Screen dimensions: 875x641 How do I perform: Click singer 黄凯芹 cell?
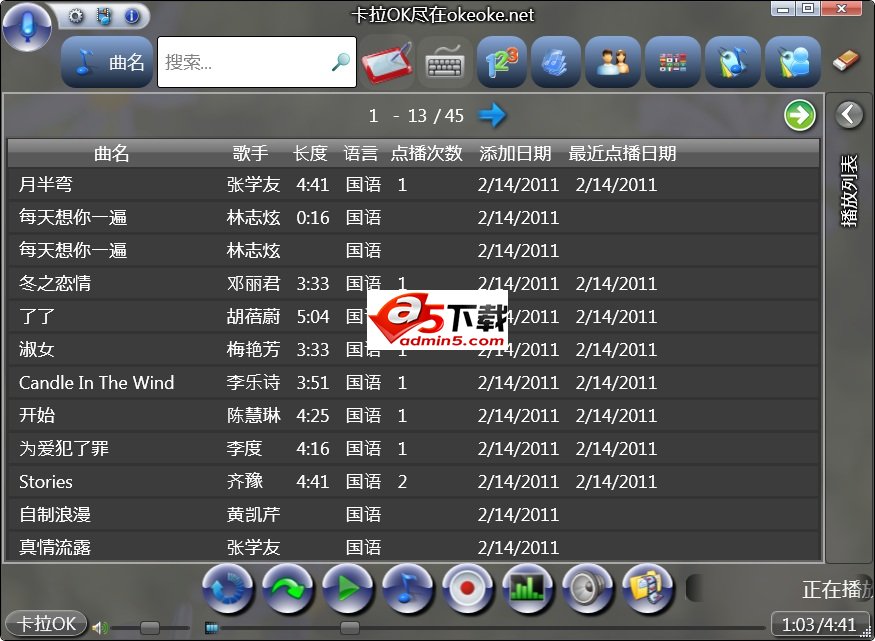(x=253, y=514)
